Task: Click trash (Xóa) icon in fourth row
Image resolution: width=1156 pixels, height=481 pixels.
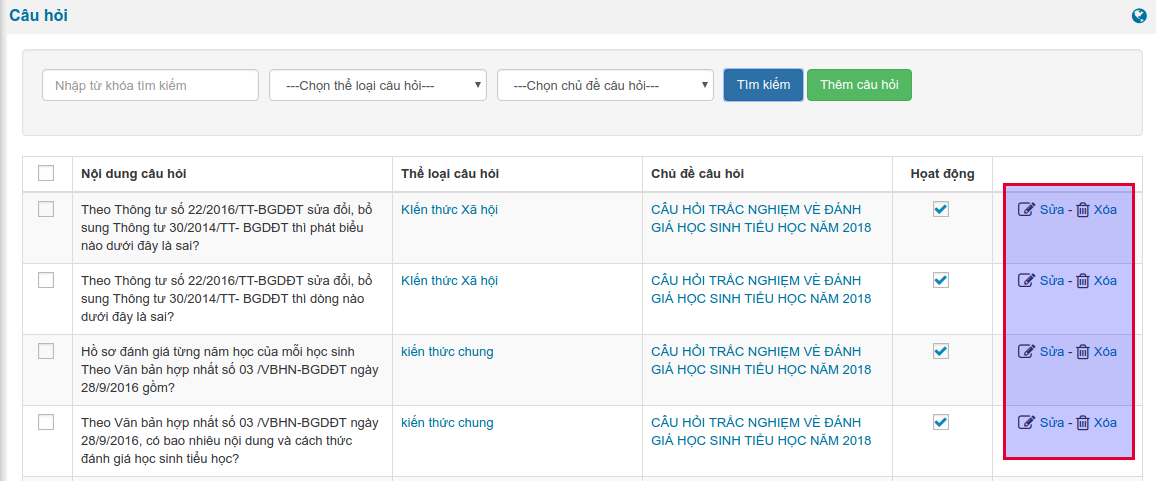Action: tap(1082, 423)
